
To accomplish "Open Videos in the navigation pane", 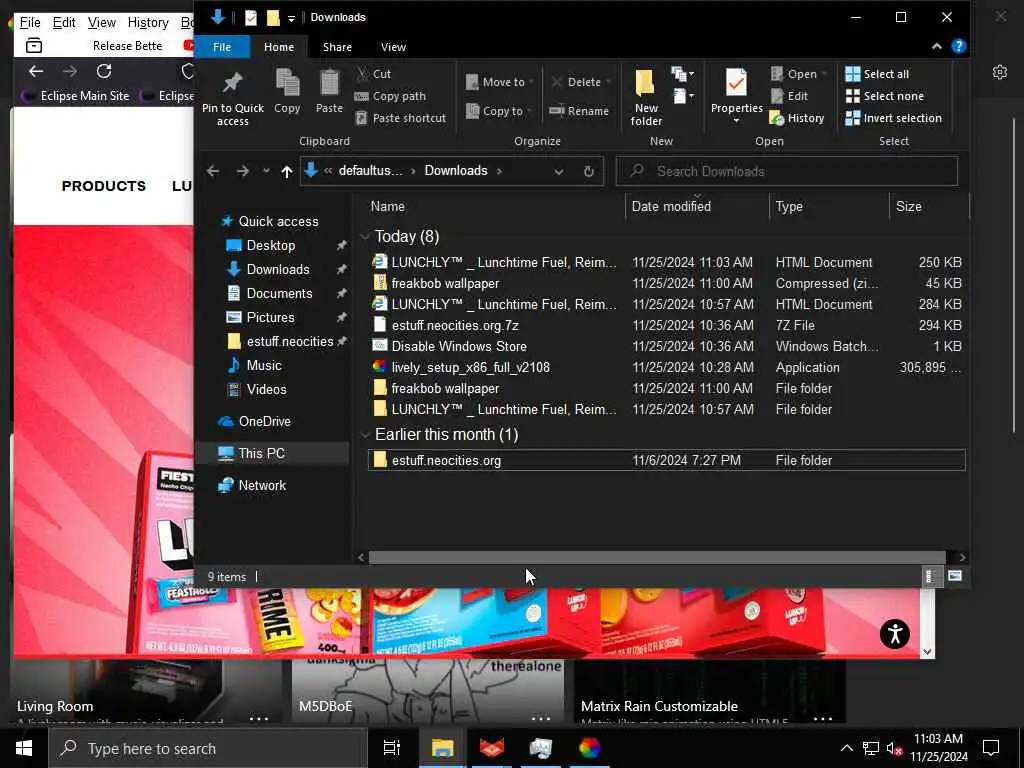I will 266,390.
